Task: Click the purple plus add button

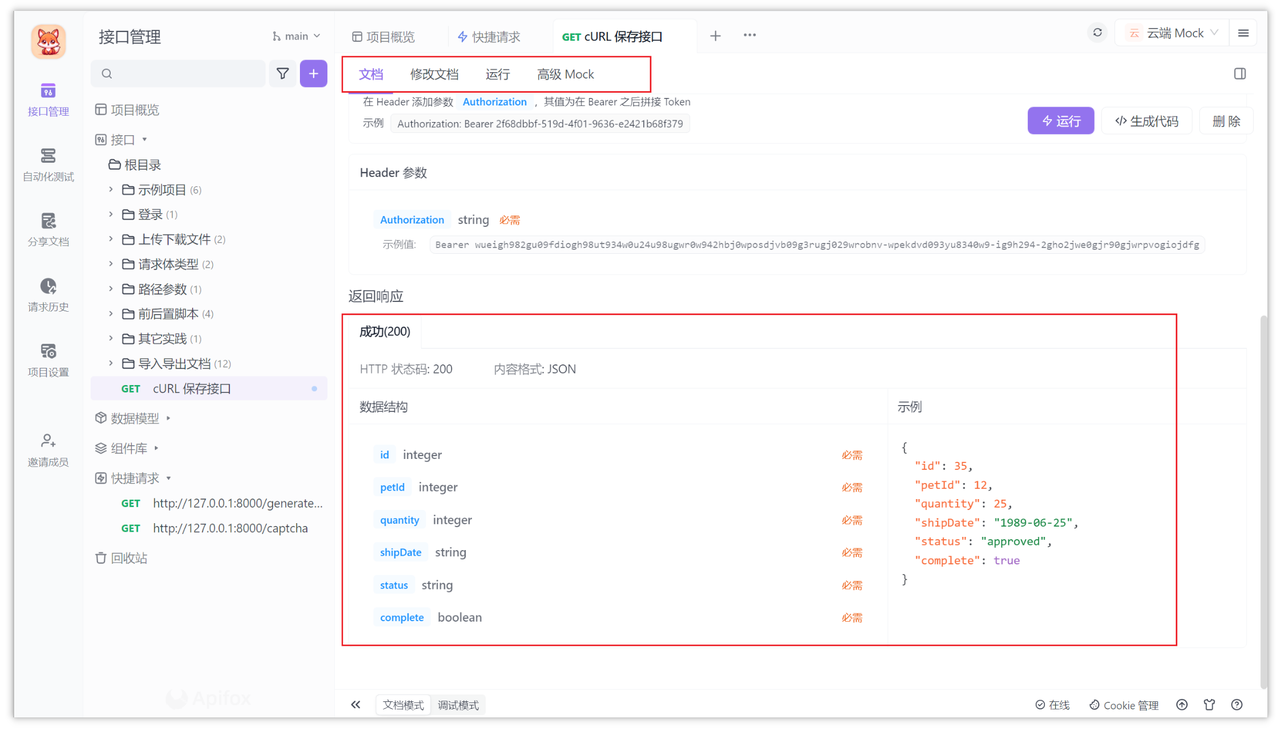Action: coord(314,74)
